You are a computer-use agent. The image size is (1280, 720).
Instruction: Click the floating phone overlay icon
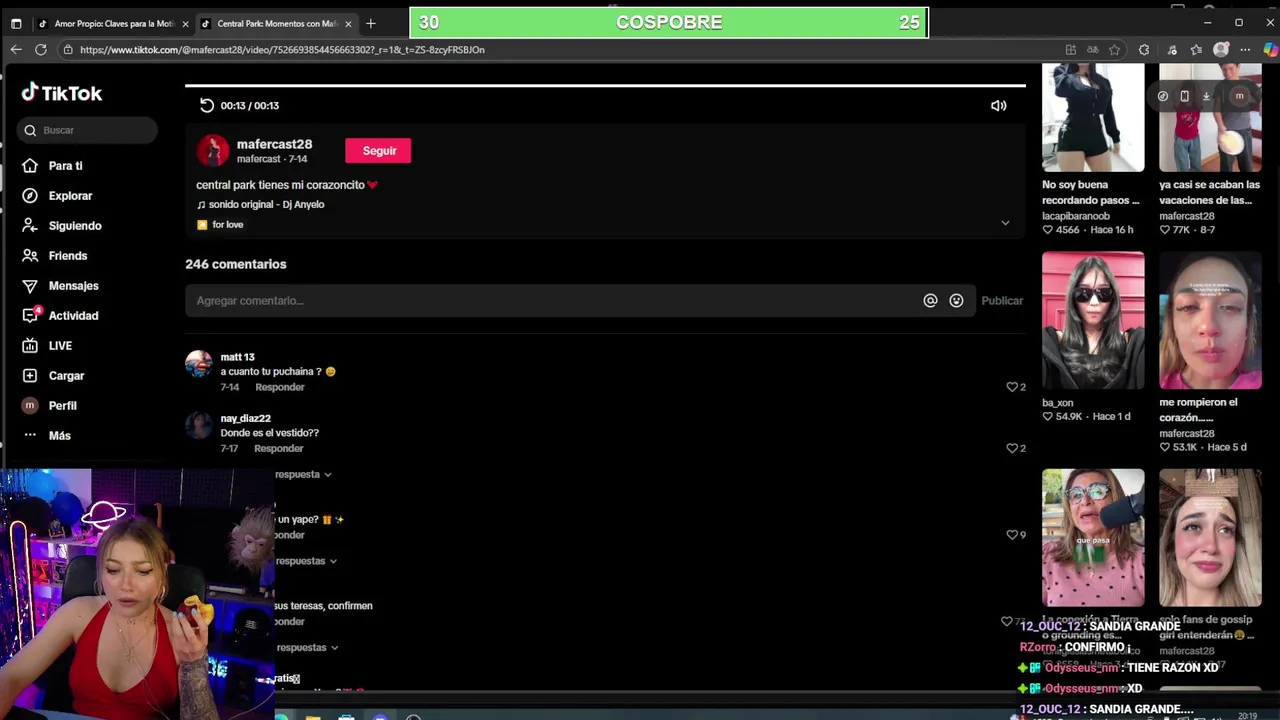tap(1184, 96)
